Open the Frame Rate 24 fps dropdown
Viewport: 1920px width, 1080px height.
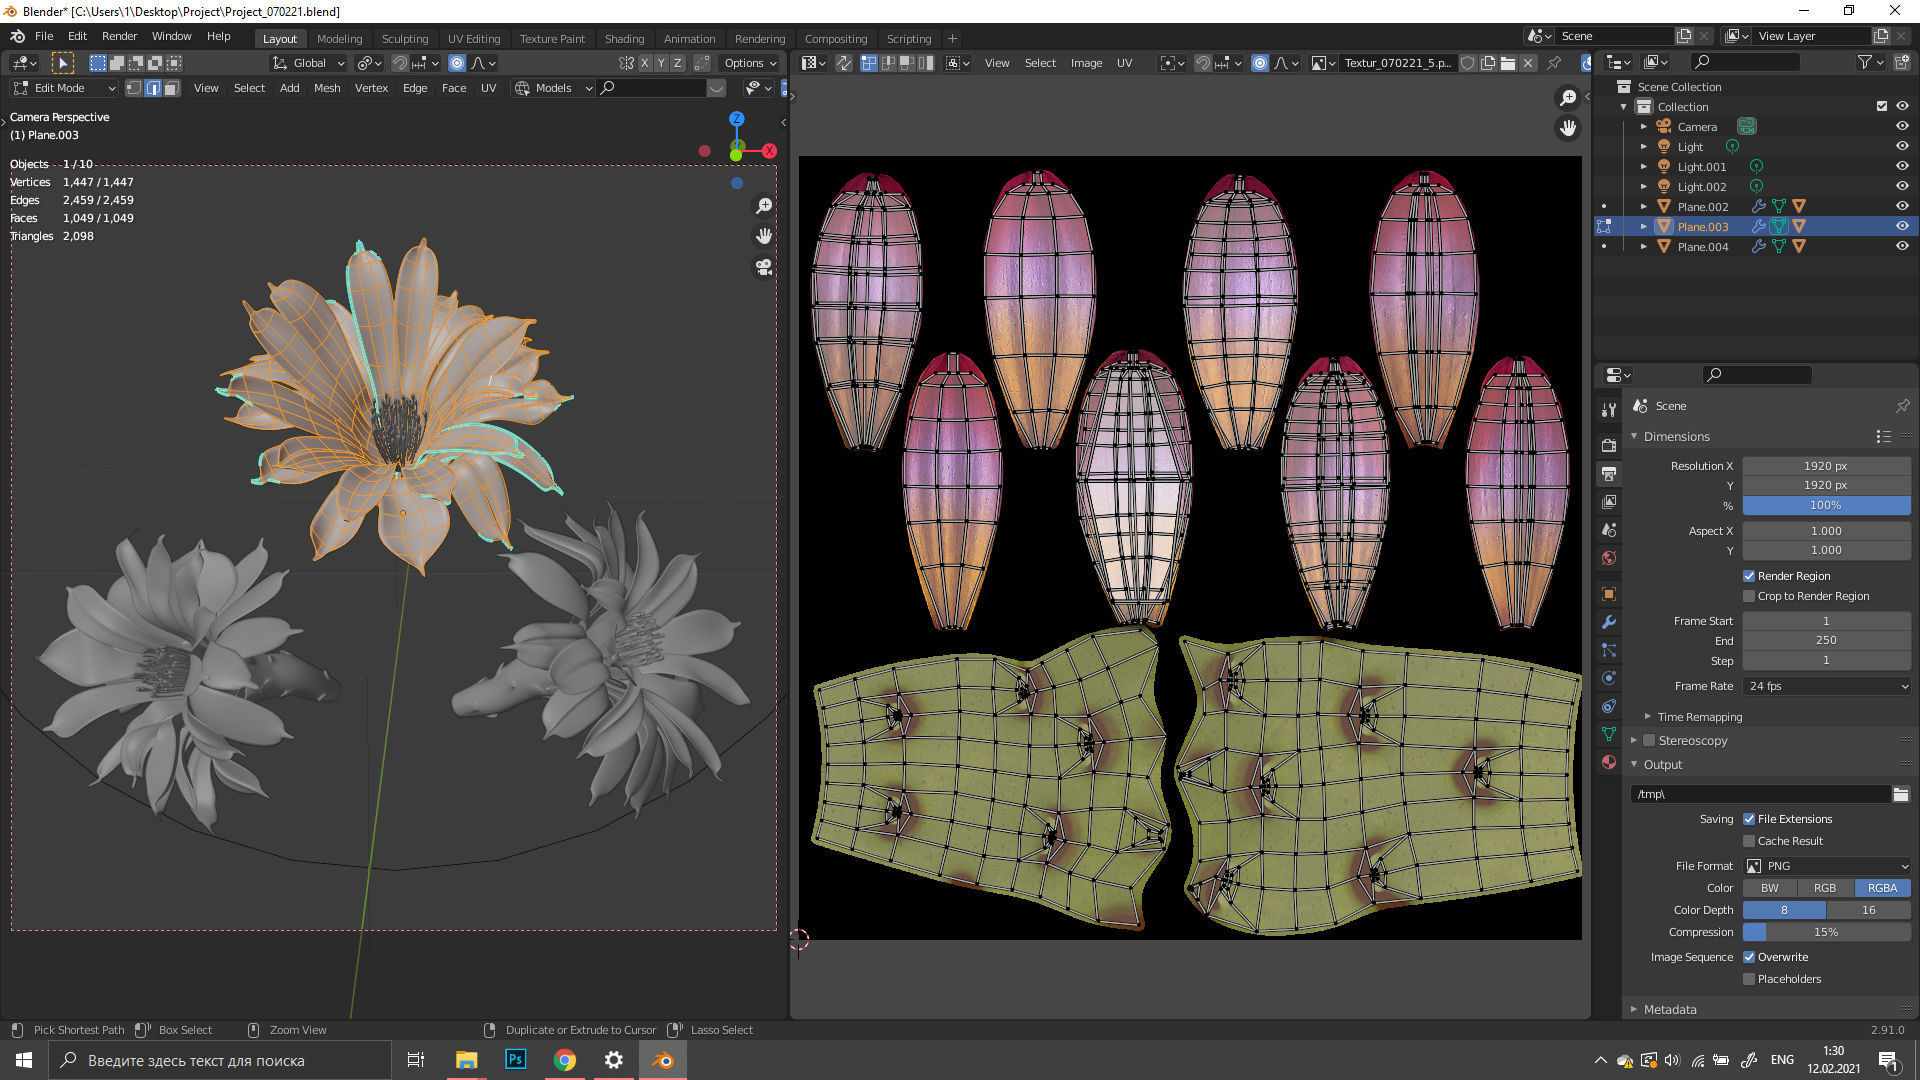[1825, 686]
